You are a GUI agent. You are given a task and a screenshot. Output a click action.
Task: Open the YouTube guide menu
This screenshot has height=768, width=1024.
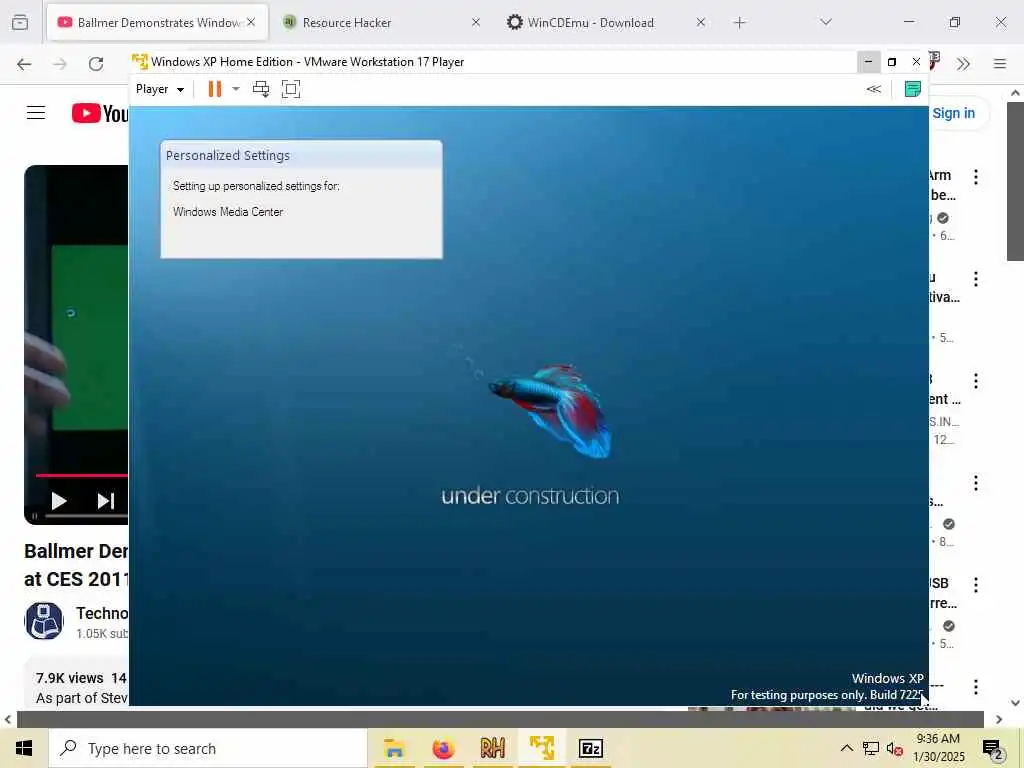click(36, 113)
